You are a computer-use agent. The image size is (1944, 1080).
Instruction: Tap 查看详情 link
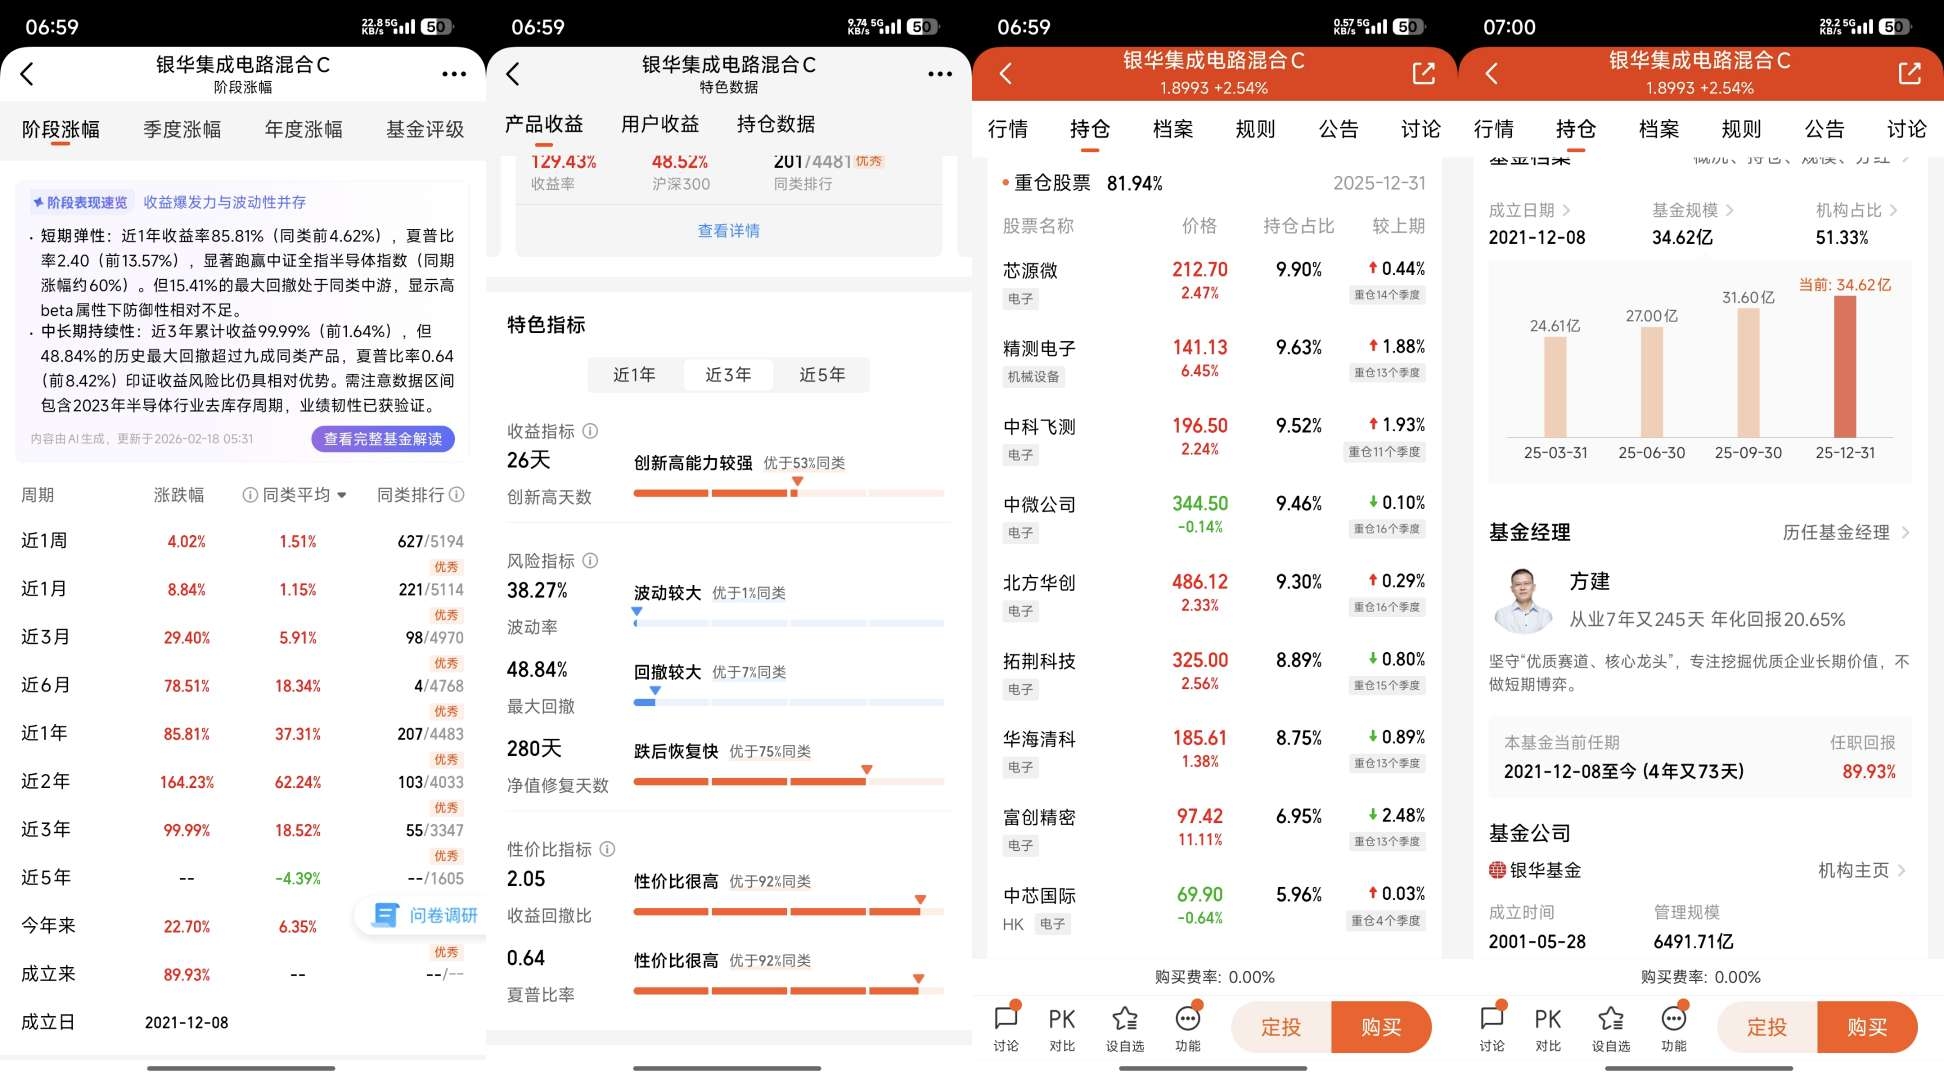coord(728,231)
